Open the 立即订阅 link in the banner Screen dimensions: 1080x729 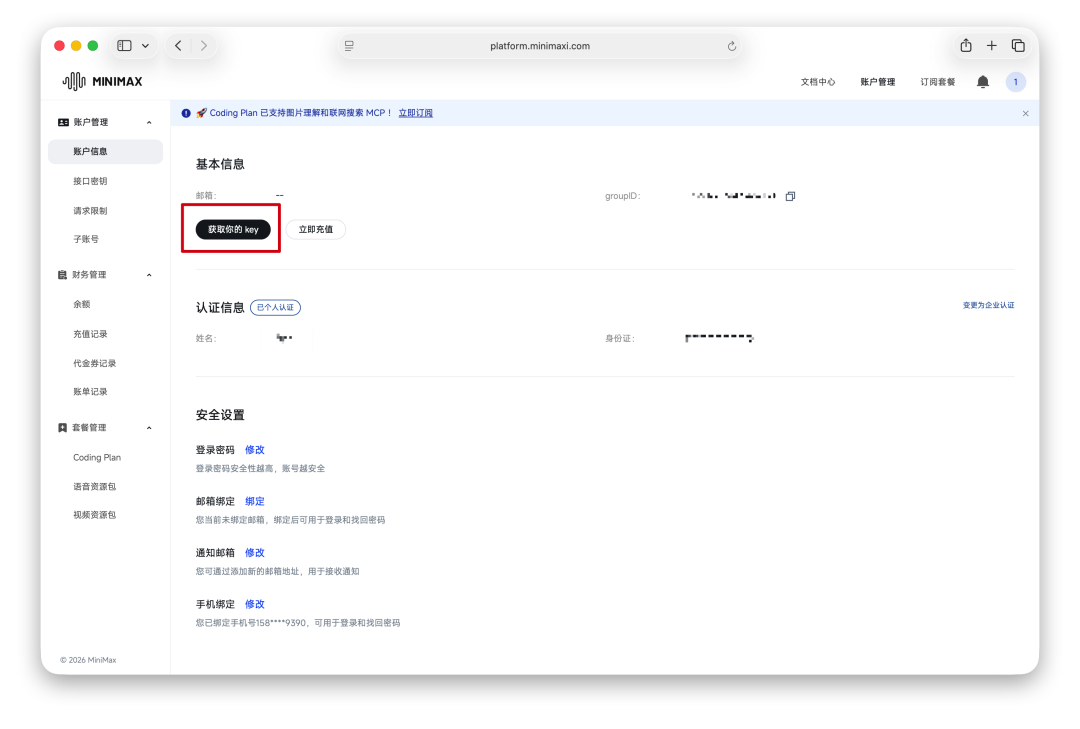(x=415, y=113)
